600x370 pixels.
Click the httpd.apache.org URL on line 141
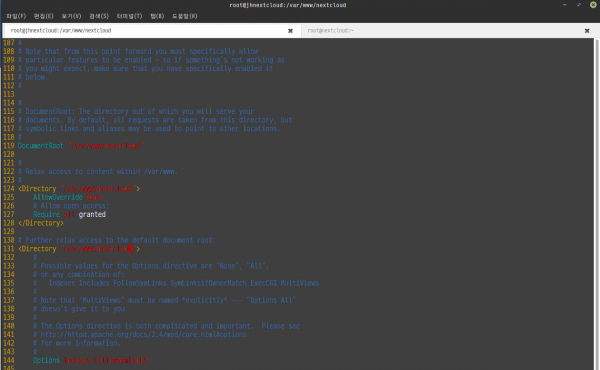pyautogui.click(x=143, y=335)
